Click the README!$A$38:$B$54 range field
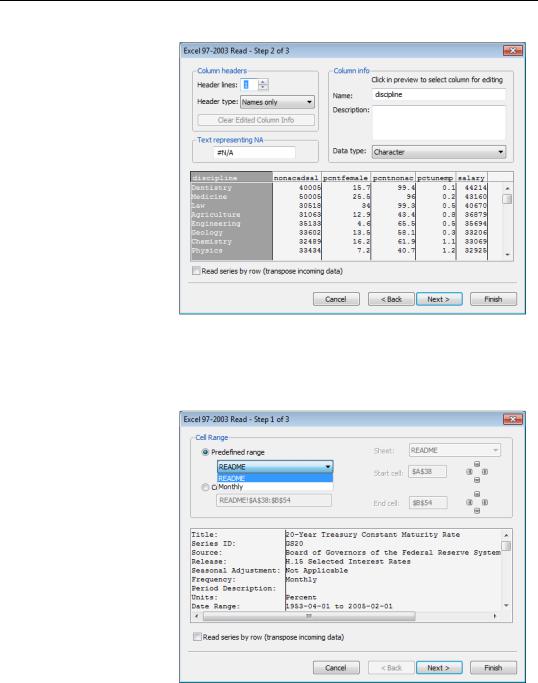The width and height of the screenshot is (538, 683). point(274,500)
